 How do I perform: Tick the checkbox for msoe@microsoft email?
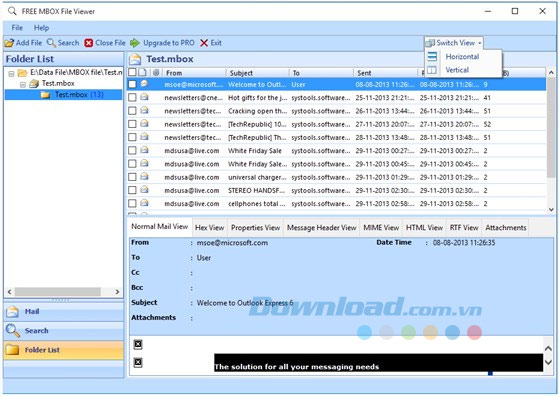132,84
